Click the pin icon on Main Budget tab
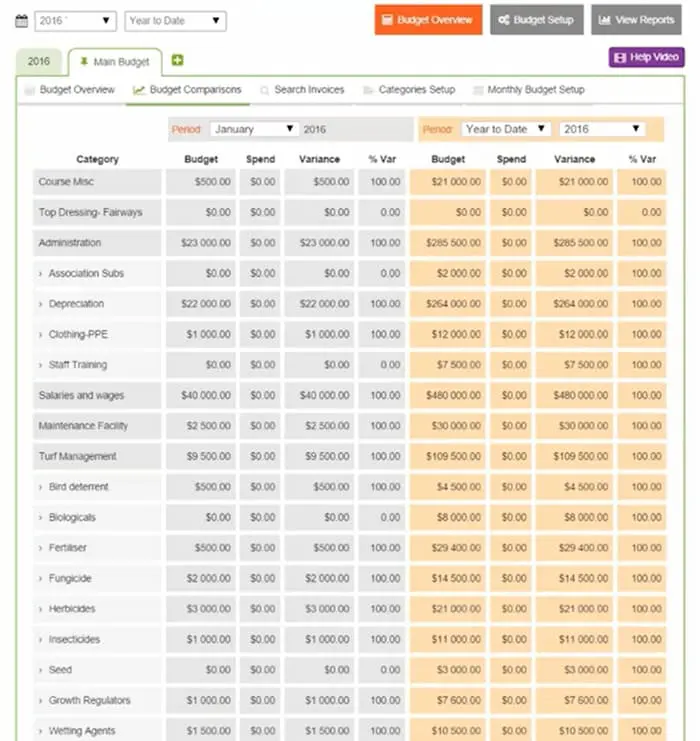Viewport: 700px width, 741px height. [x=84, y=61]
